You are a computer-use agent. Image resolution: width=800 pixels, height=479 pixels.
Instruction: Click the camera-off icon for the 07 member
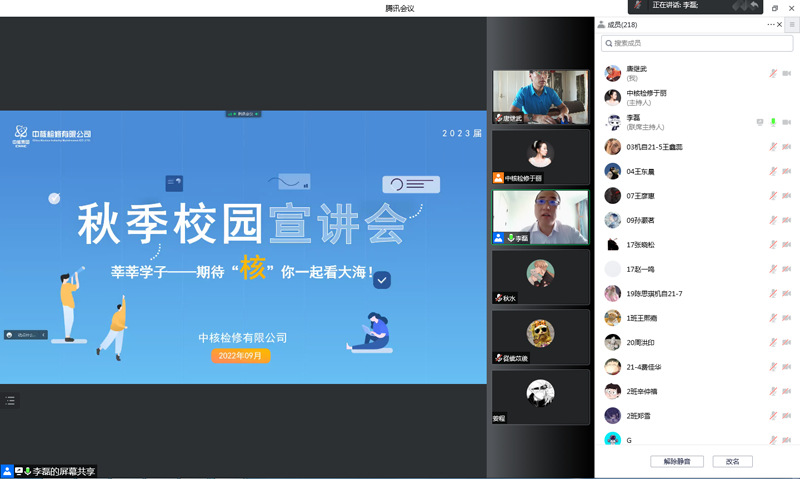click(x=787, y=195)
